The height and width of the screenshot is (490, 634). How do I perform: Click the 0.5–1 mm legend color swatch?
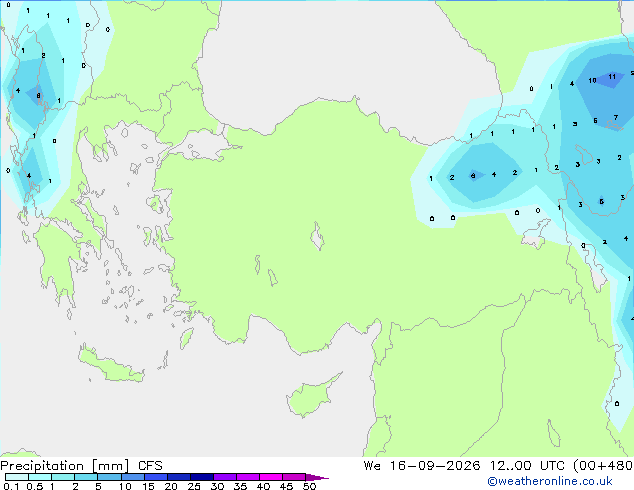pyautogui.click(x=40, y=477)
